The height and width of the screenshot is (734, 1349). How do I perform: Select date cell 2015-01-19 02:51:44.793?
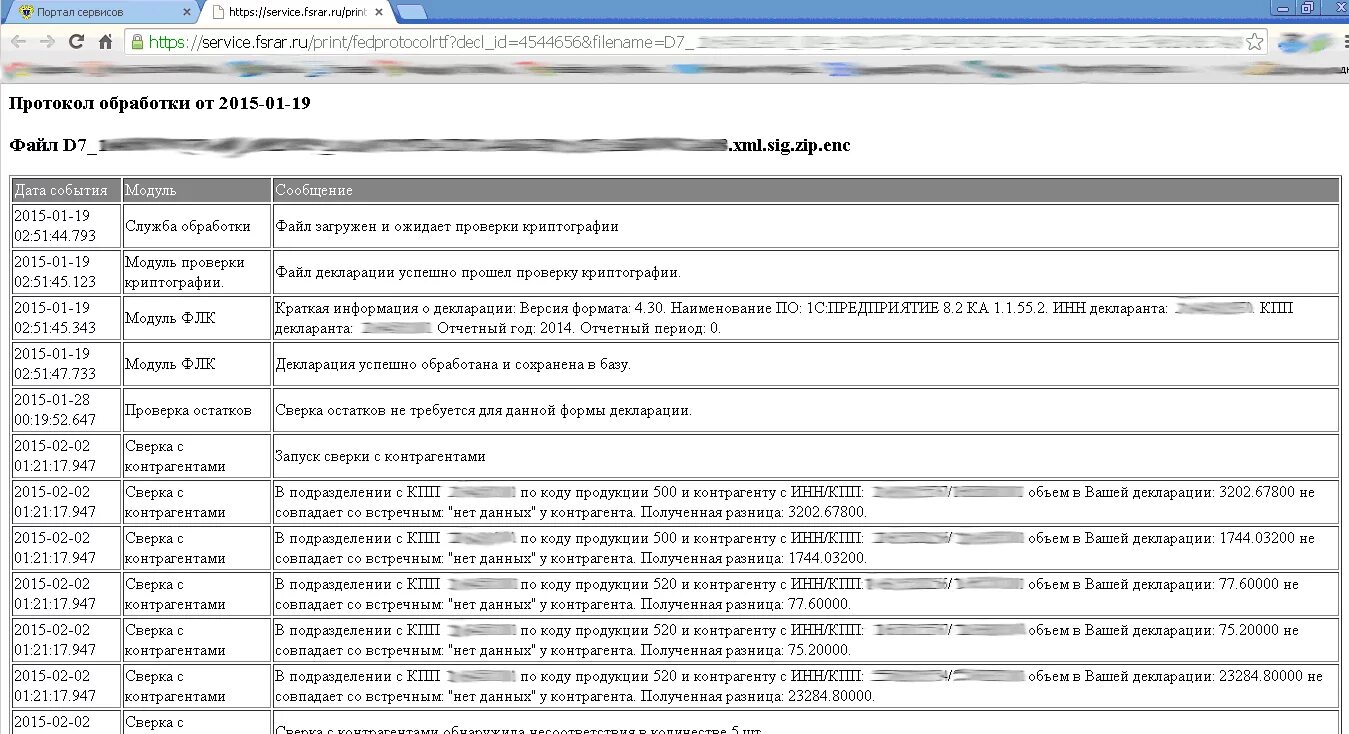click(x=66, y=226)
